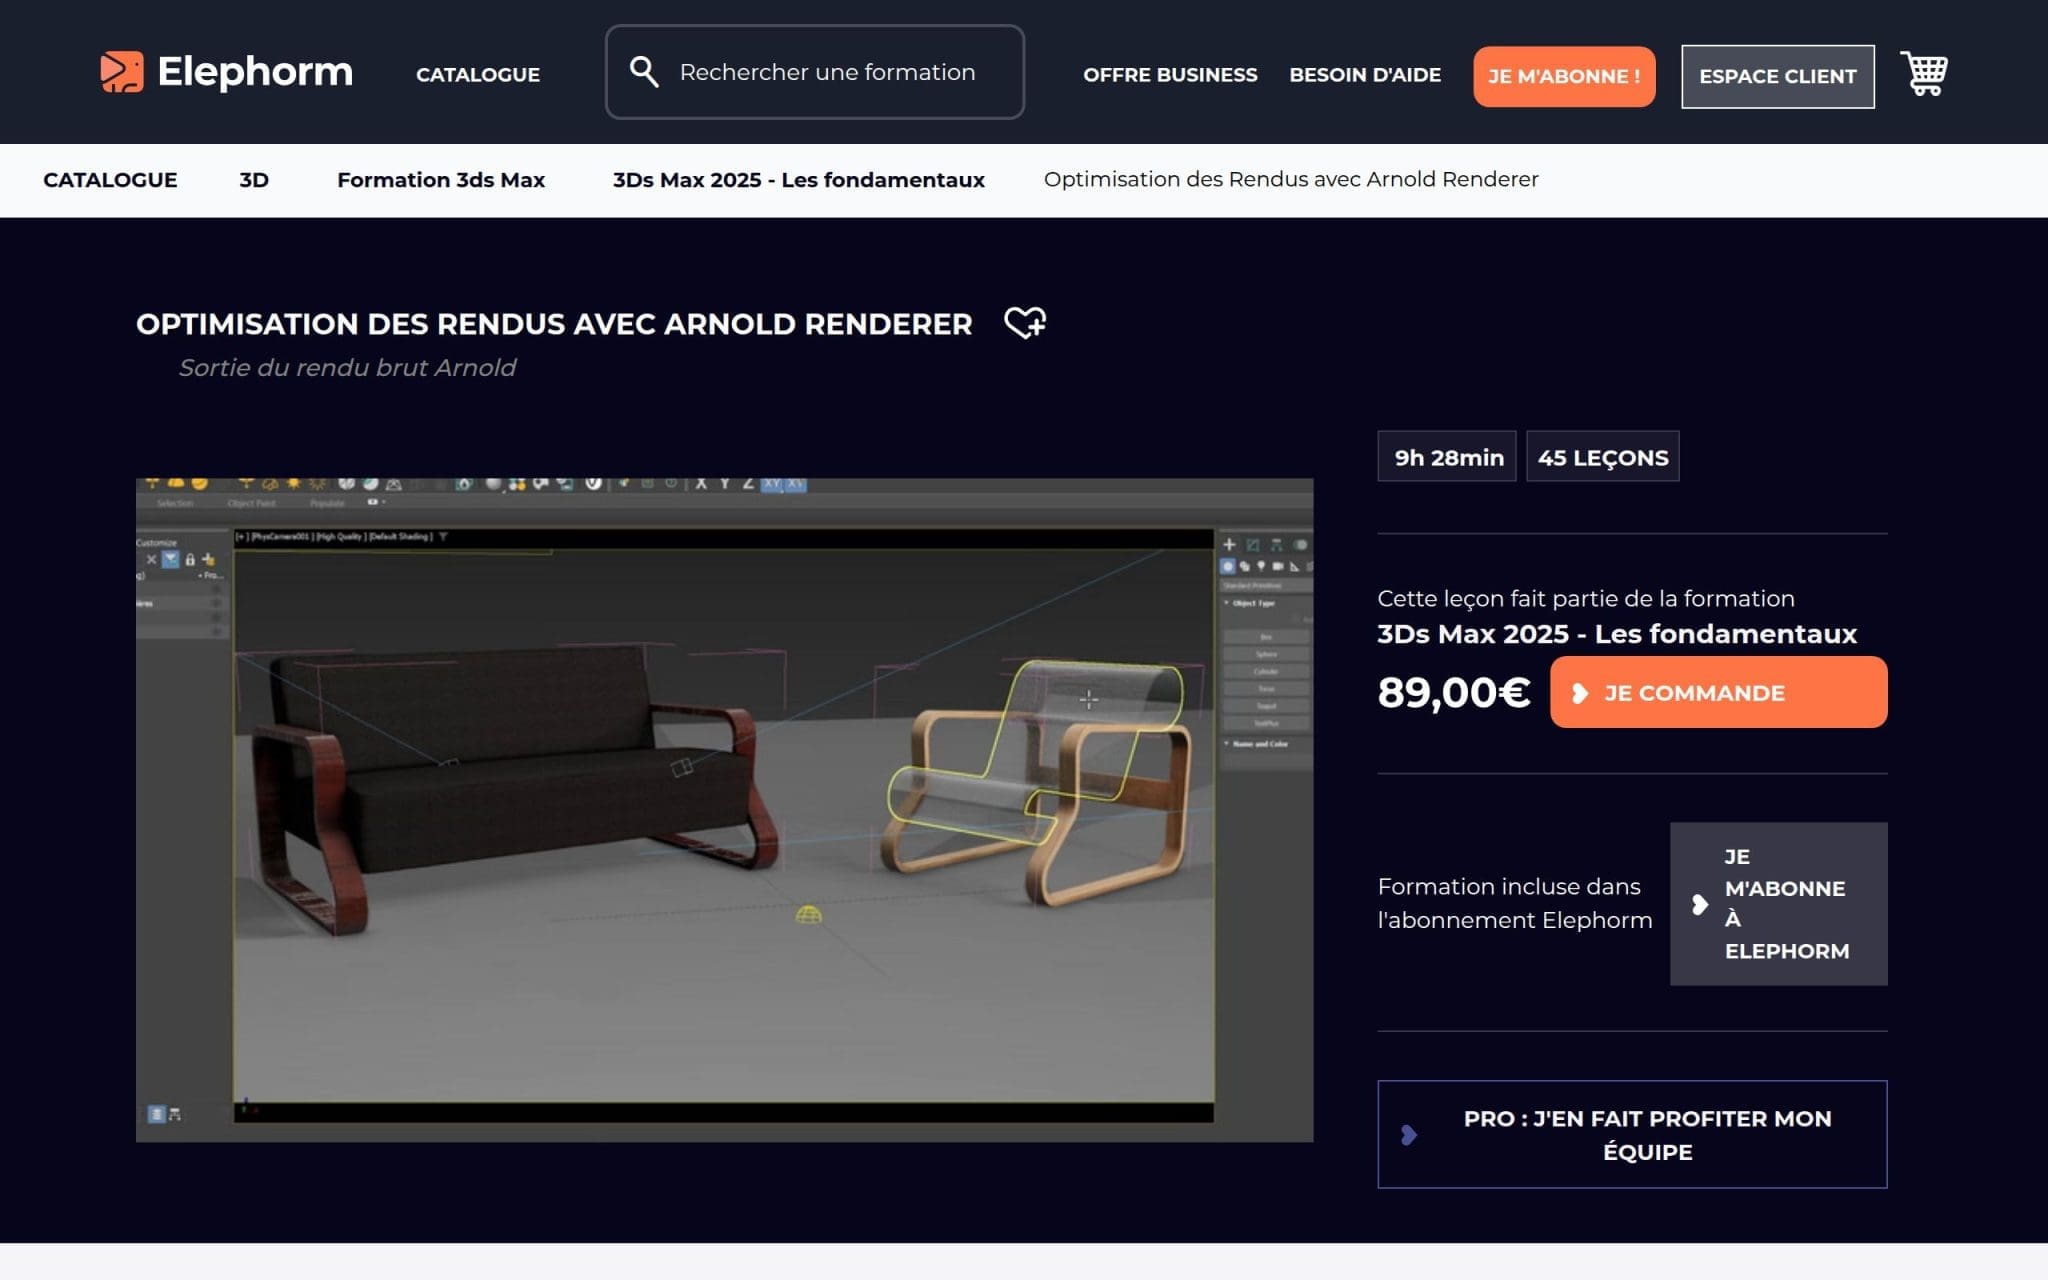Click the 89,00€ price text

(1454, 692)
